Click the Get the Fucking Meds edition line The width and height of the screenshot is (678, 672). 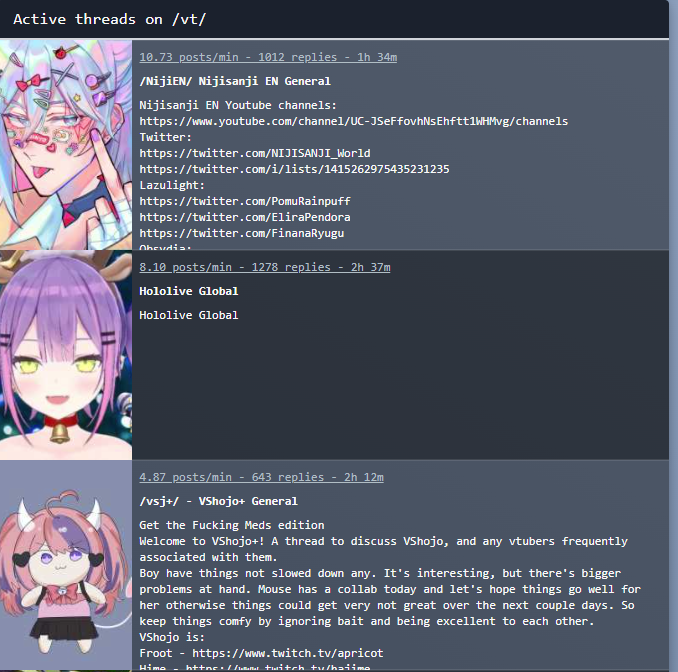point(232,525)
